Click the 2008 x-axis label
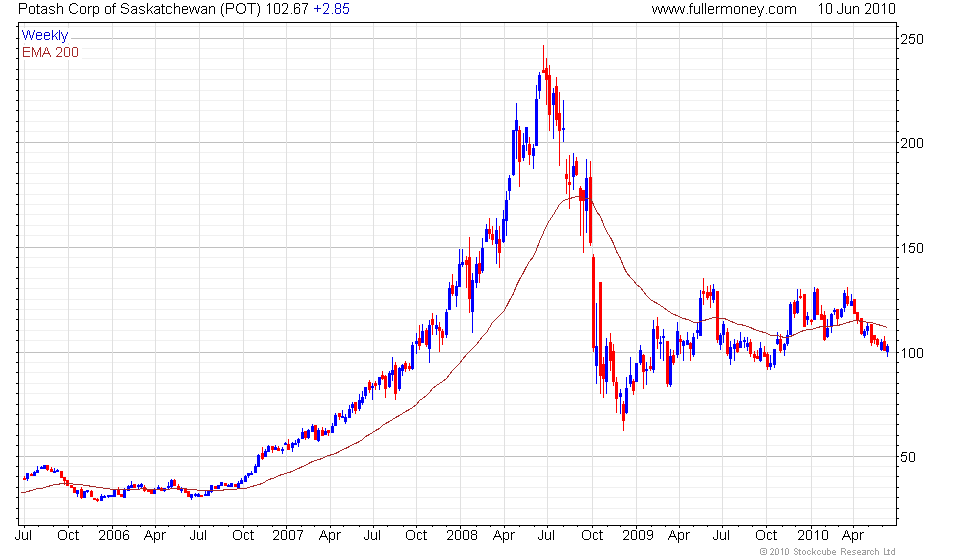Viewport: 980px width, 560px height. coord(462,536)
